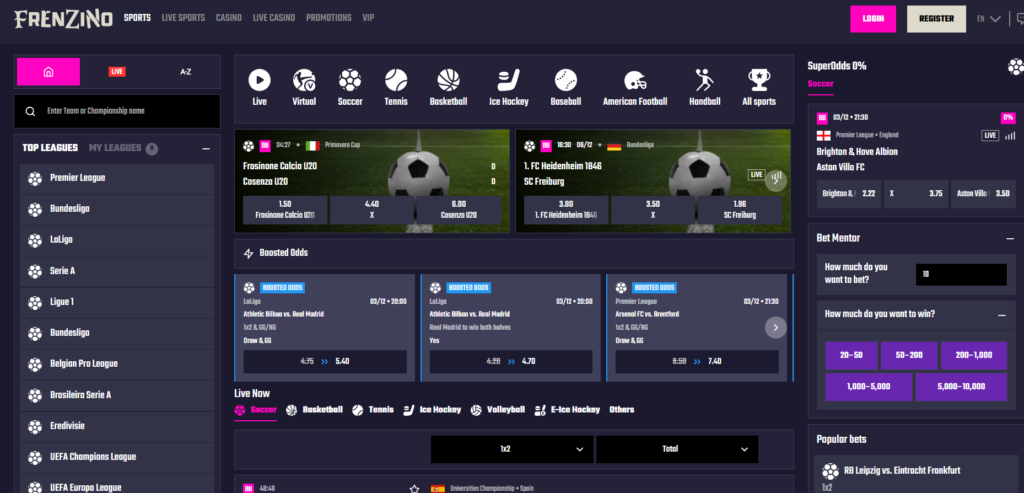
Task: Select Others tab under Live Now
Action: click(x=622, y=410)
